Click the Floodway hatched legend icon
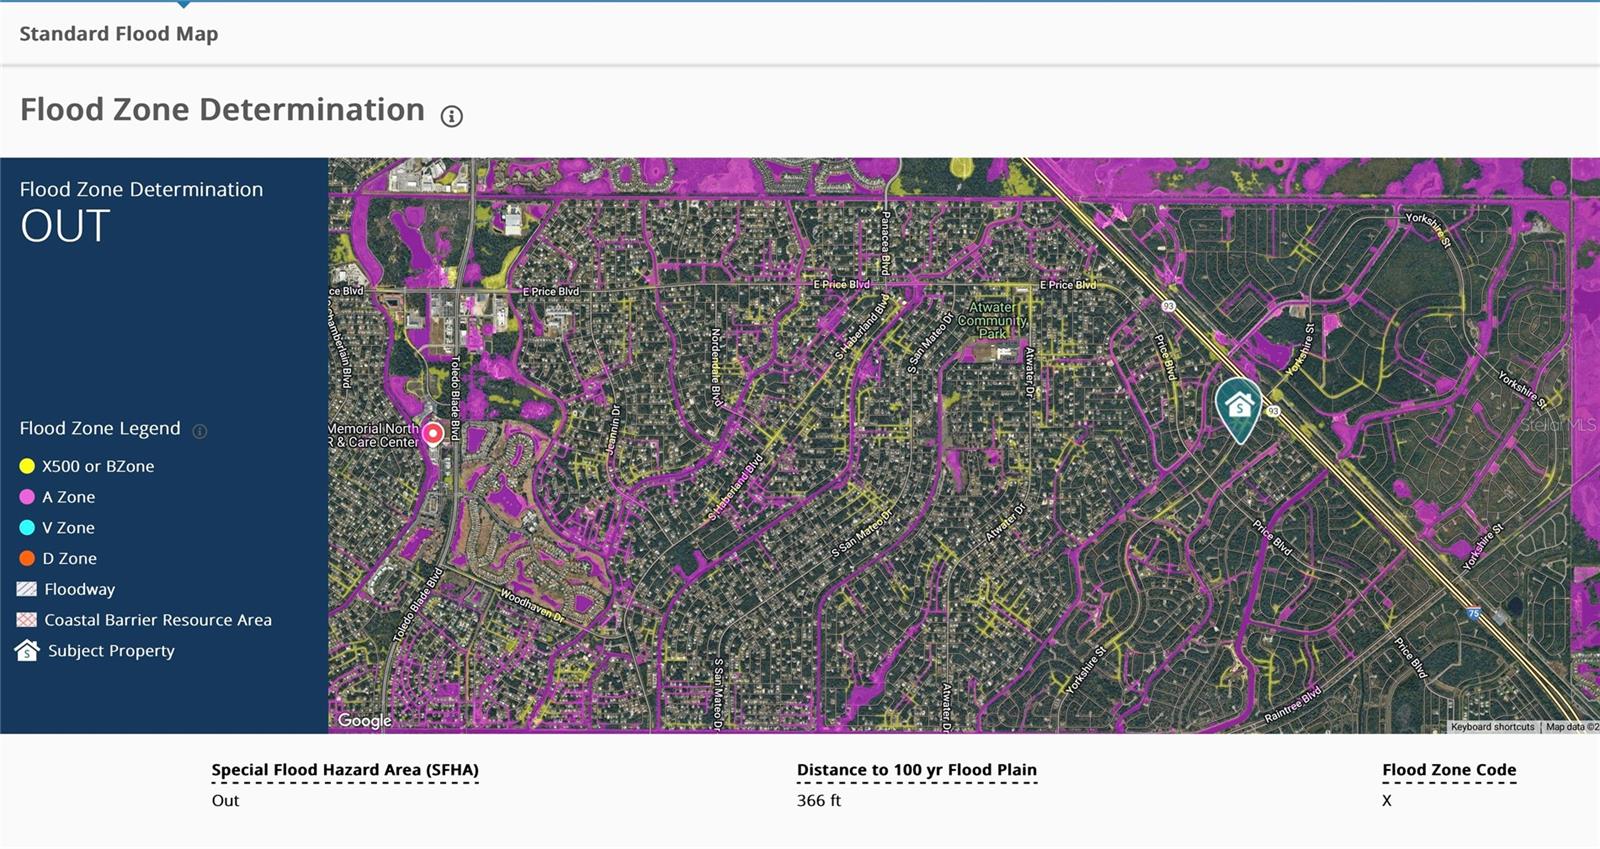 pyautogui.click(x=27, y=589)
